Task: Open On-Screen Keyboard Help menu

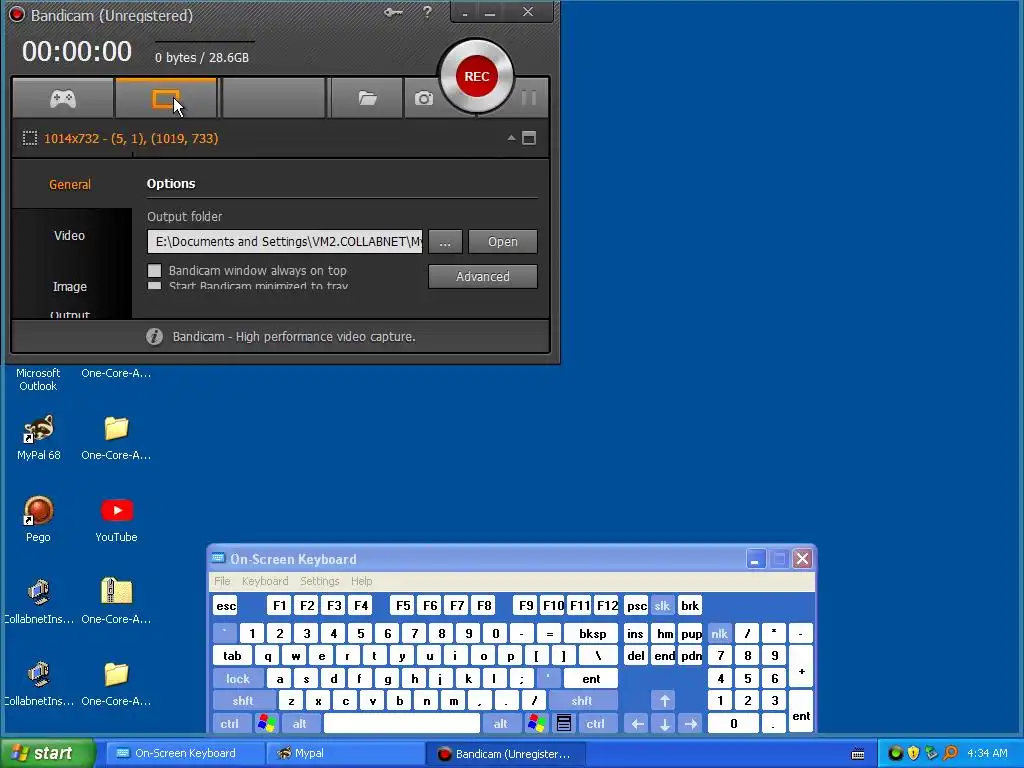Action: coord(361,581)
